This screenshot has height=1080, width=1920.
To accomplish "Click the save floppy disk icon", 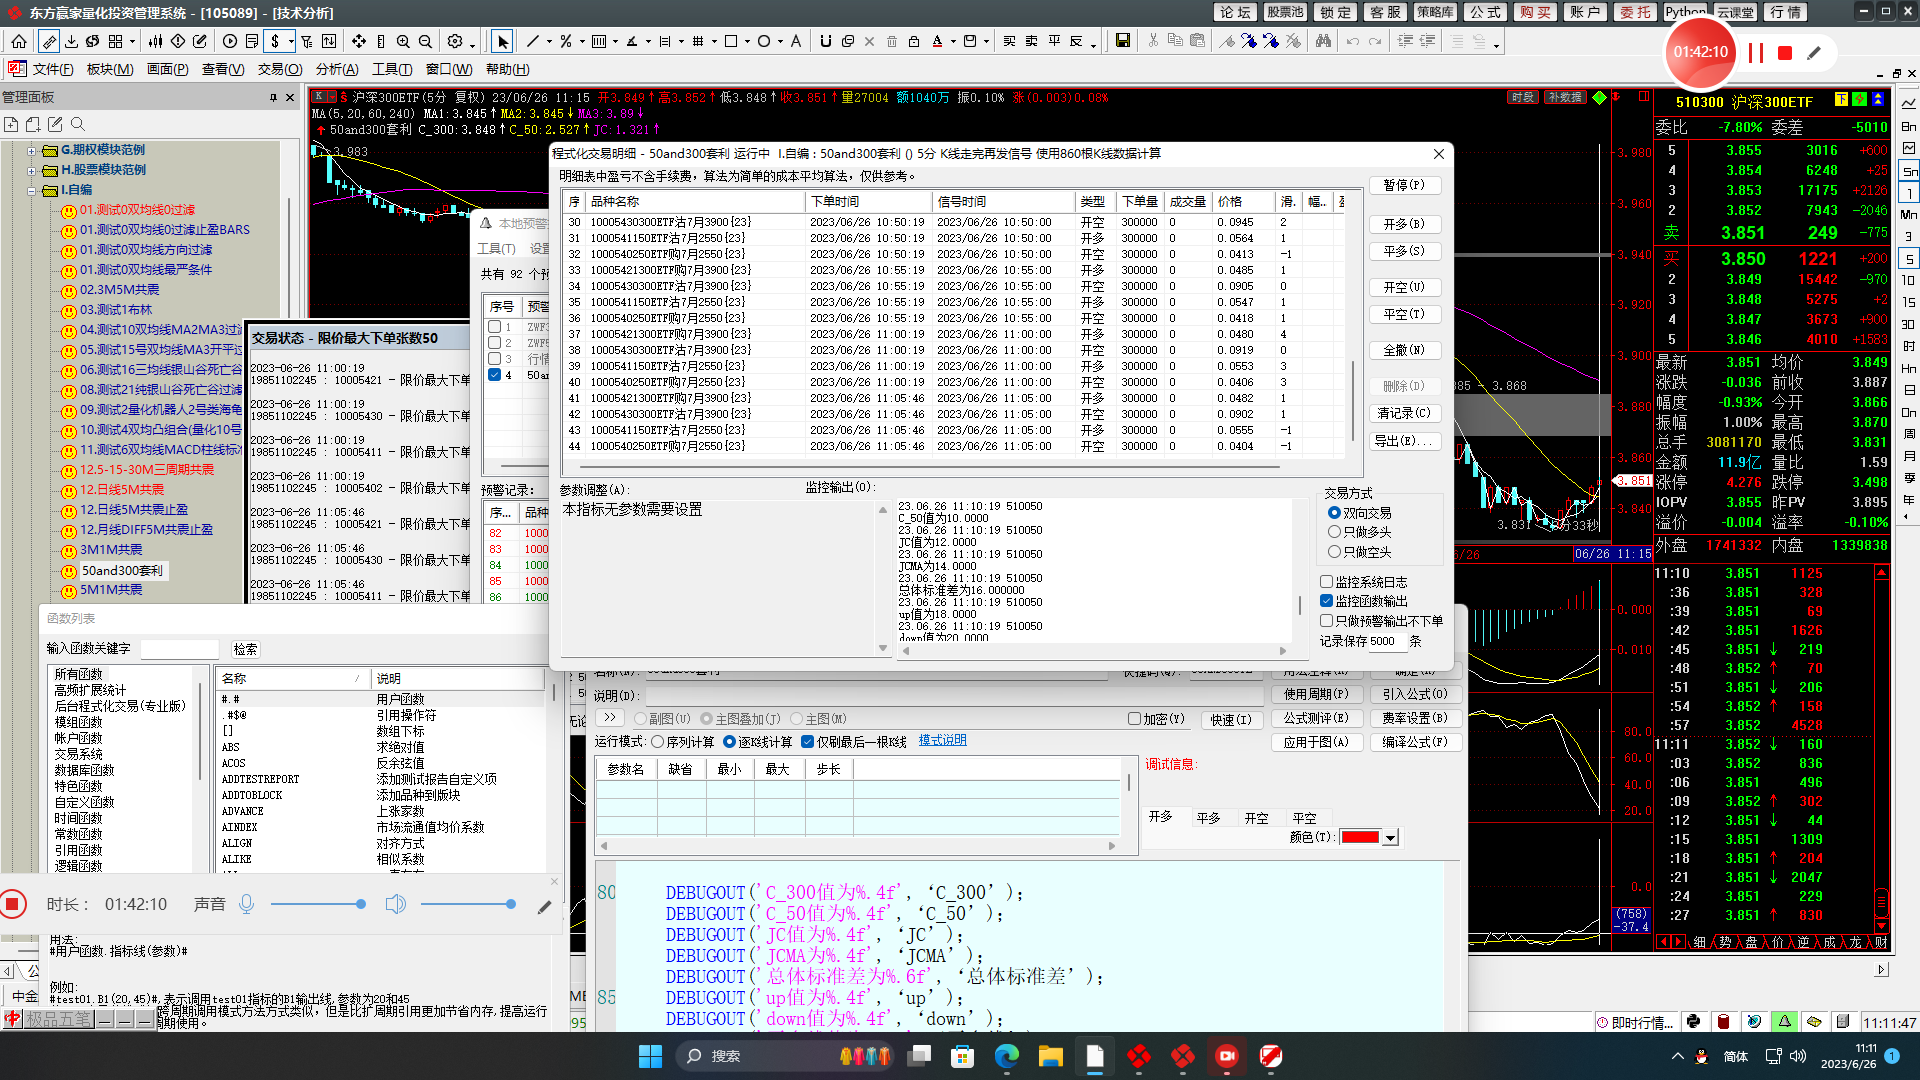I will coord(1123,41).
